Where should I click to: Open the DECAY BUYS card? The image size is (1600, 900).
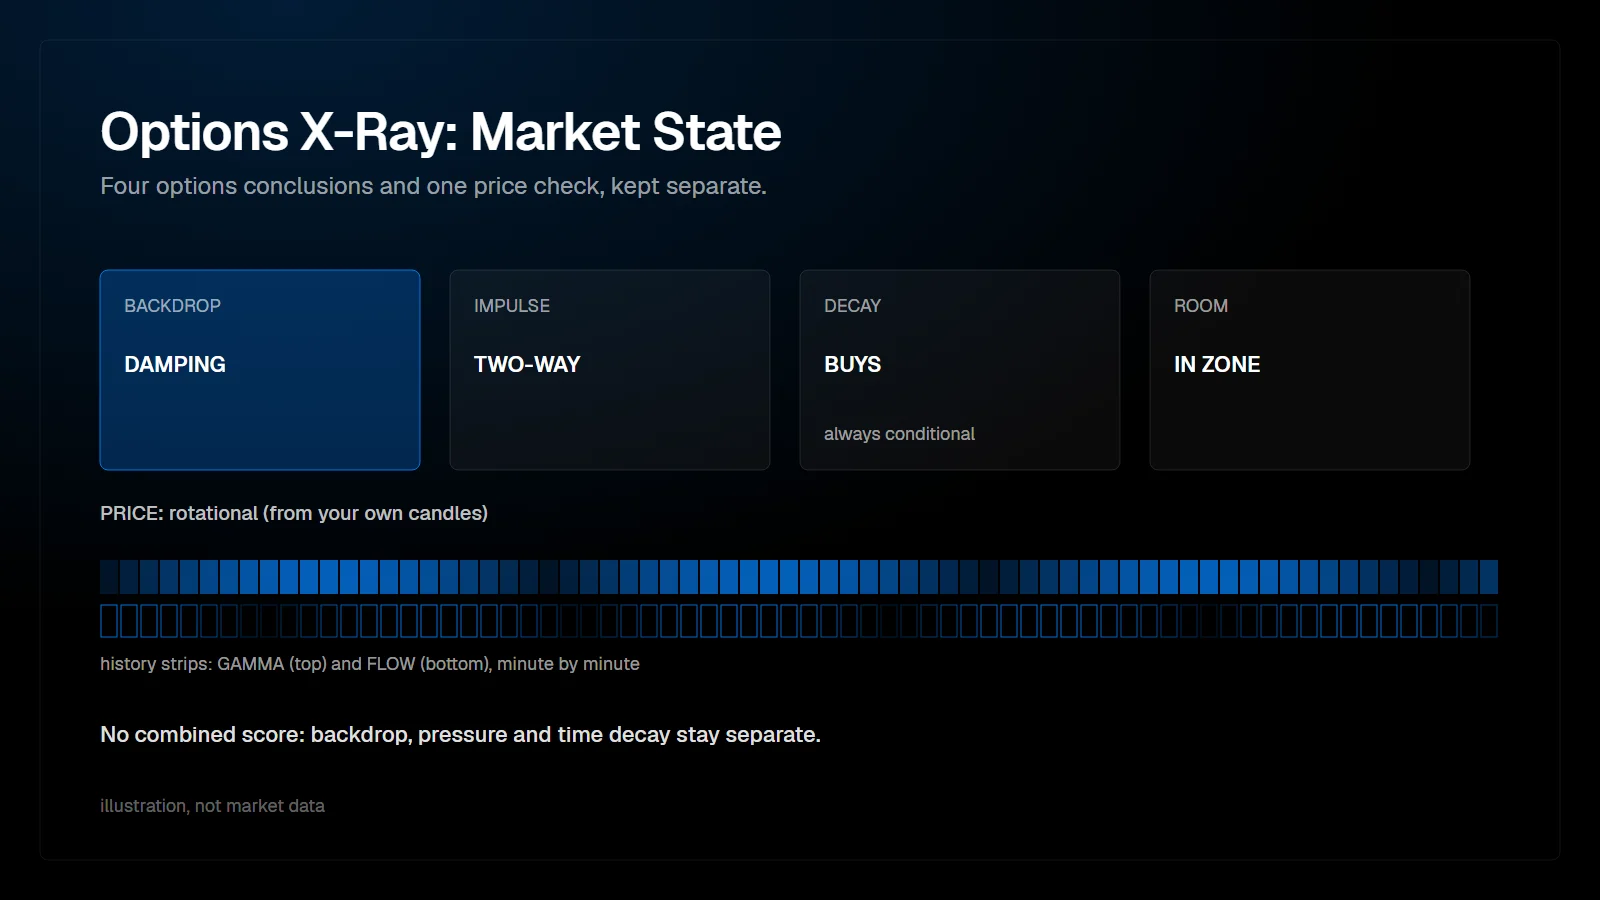pos(960,370)
